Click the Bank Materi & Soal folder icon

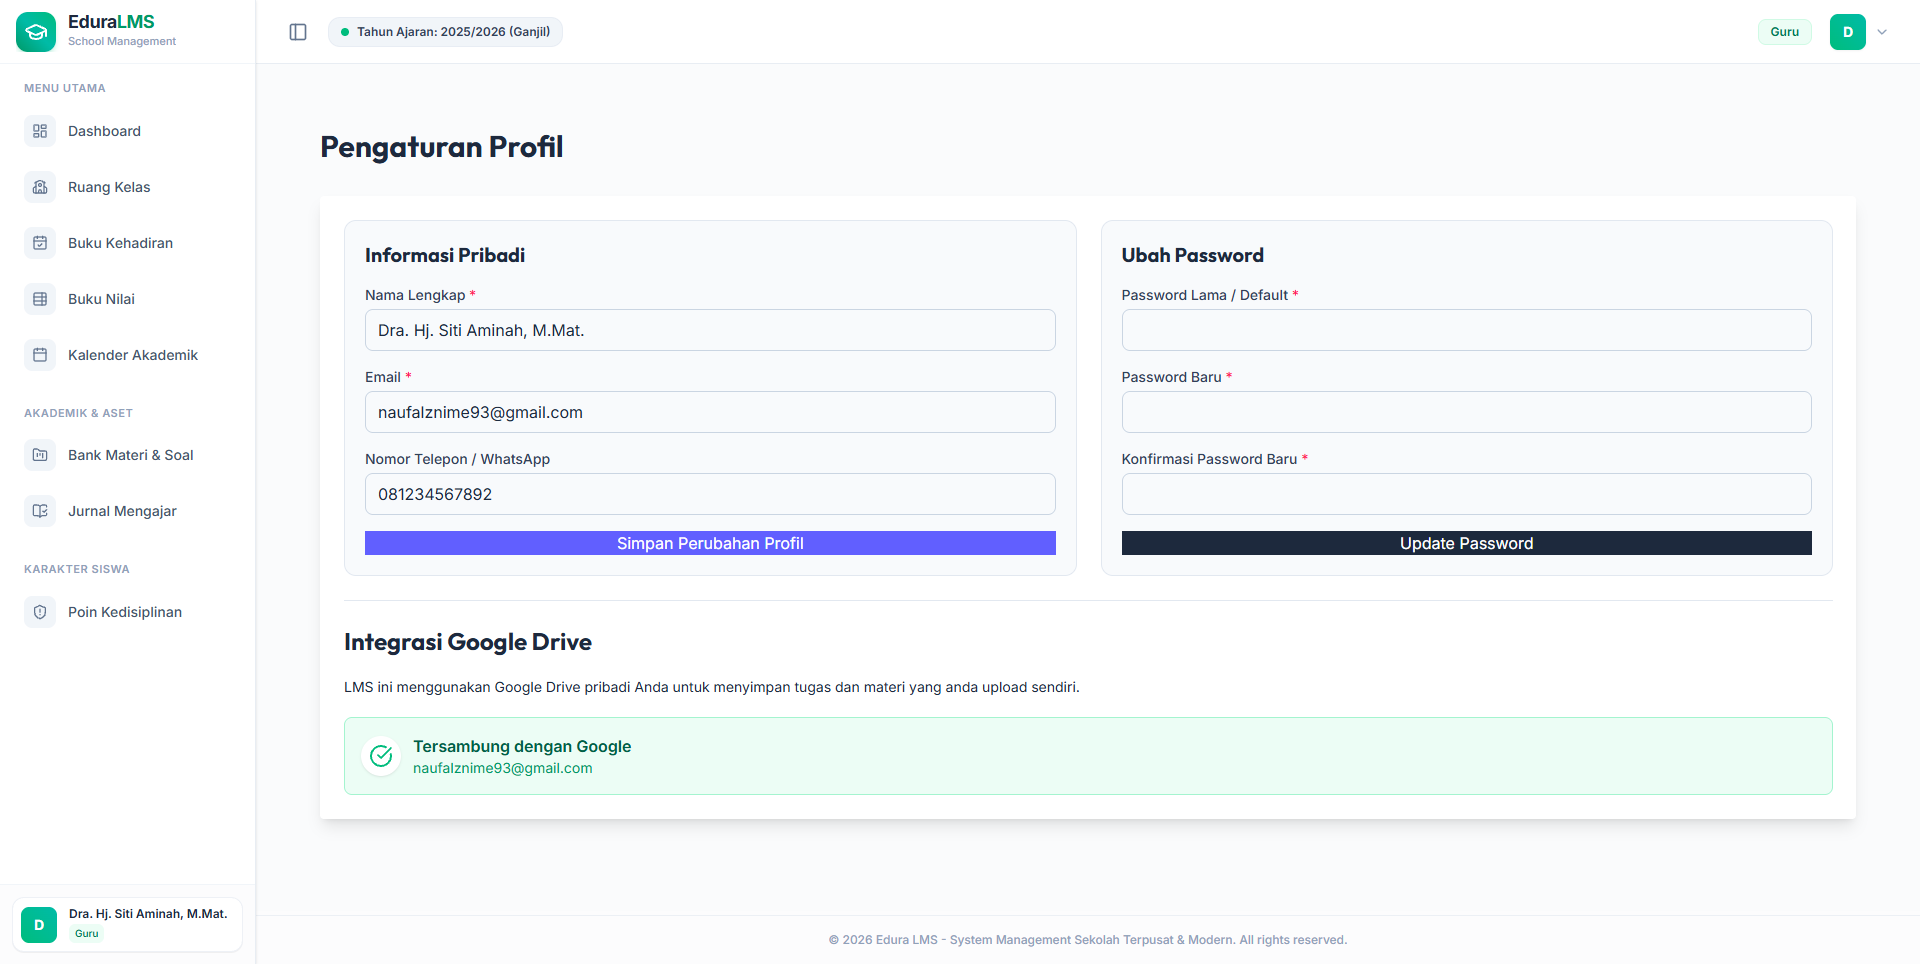pyautogui.click(x=40, y=455)
